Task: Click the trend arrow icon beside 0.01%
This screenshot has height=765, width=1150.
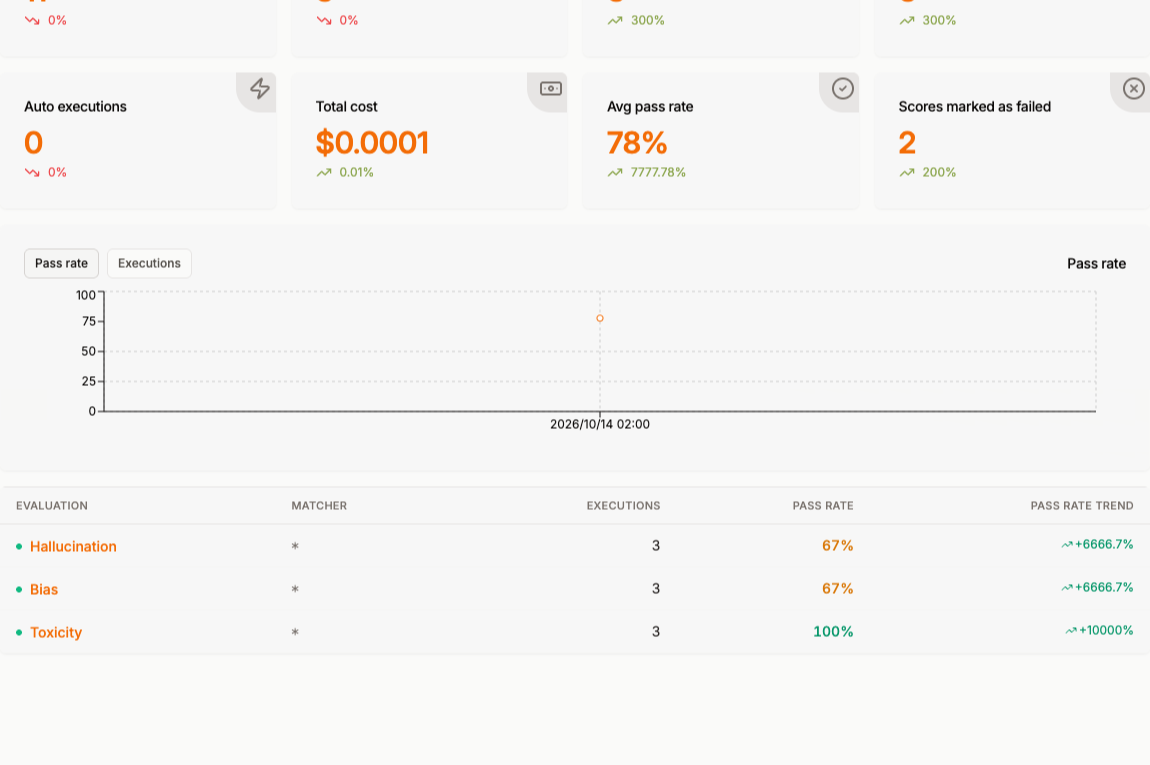Action: (x=323, y=172)
